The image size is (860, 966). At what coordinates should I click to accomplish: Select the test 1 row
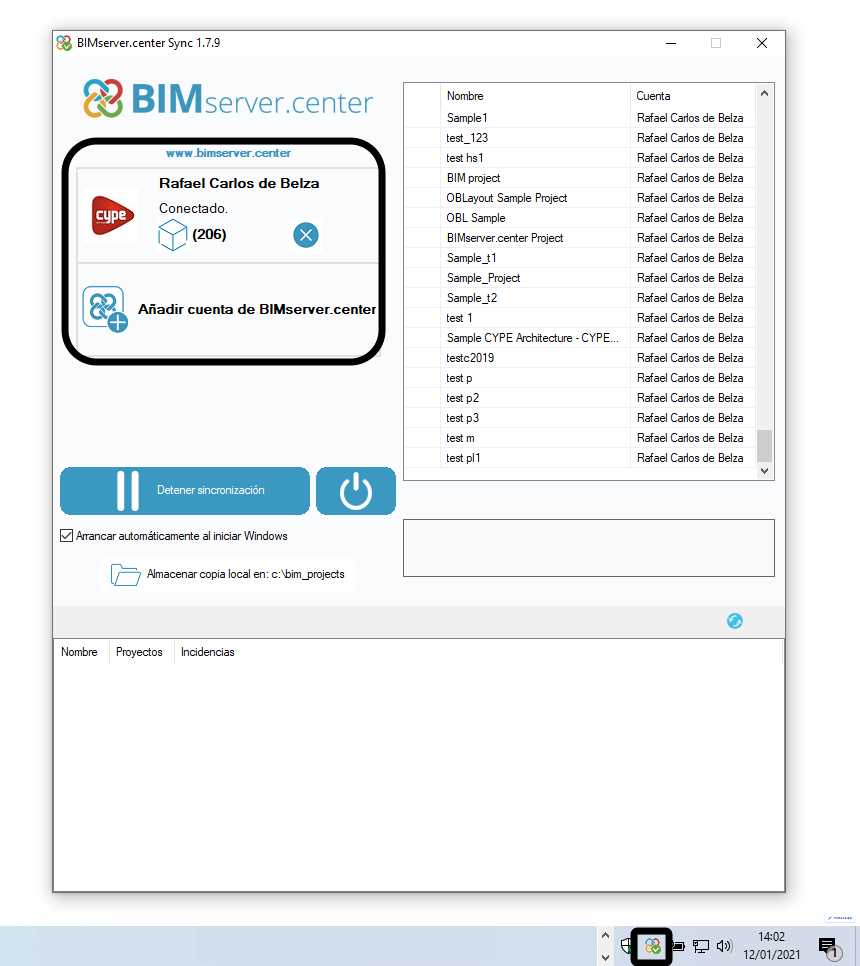click(580, 318)
